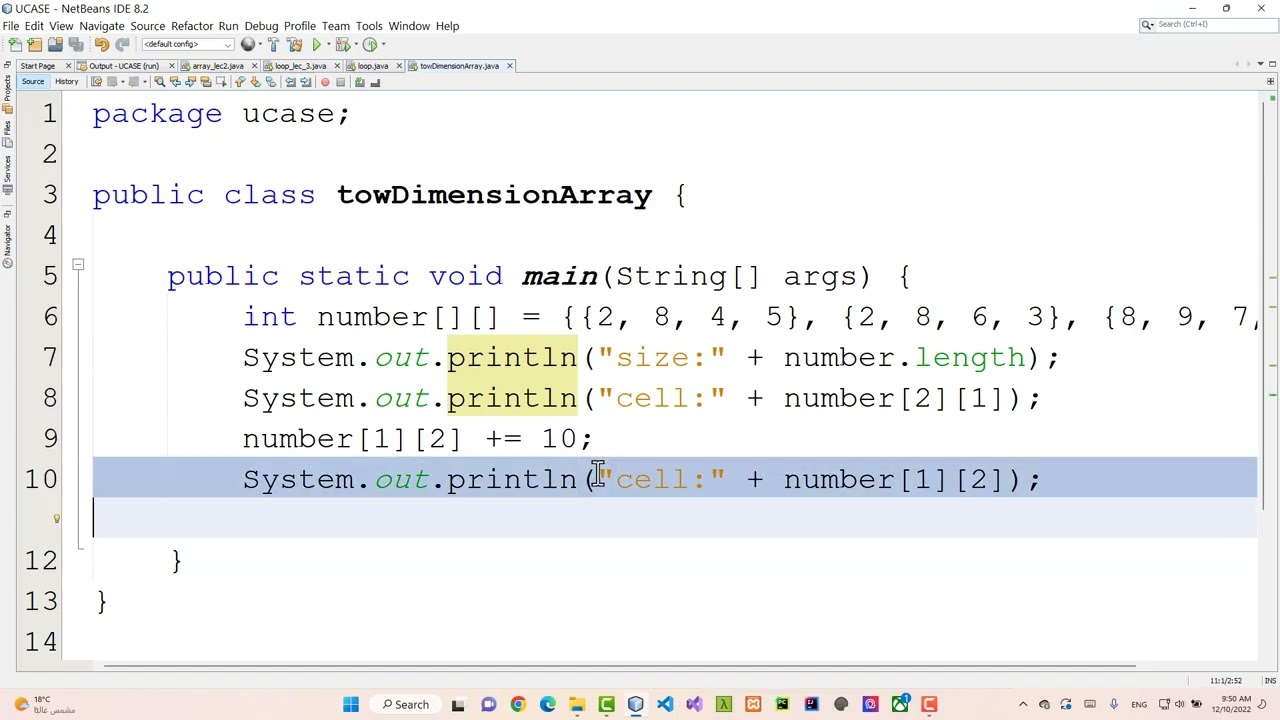Close the towDimensionArray.java tab
Screen dimensions: 1280x720
point(509,66)
